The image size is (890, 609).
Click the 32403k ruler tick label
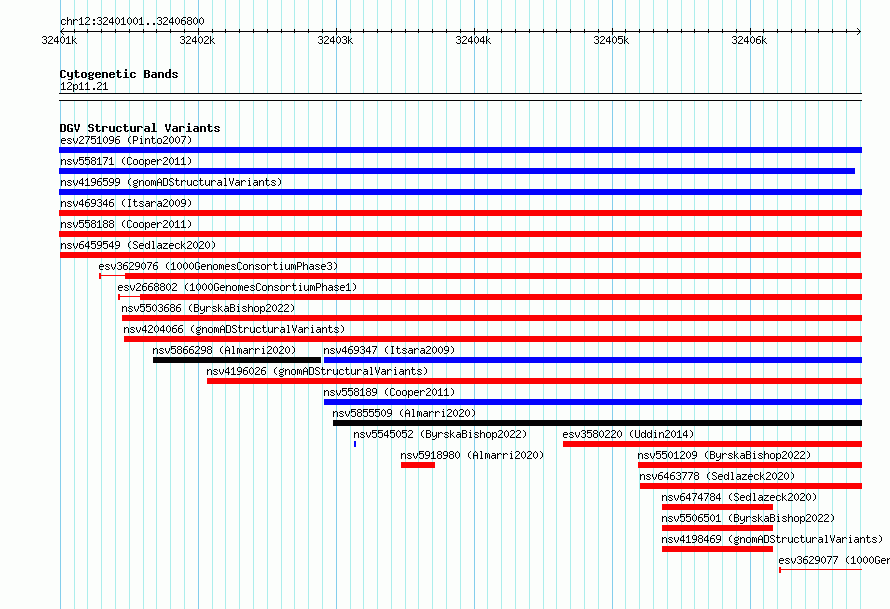(x=335, y=40)
